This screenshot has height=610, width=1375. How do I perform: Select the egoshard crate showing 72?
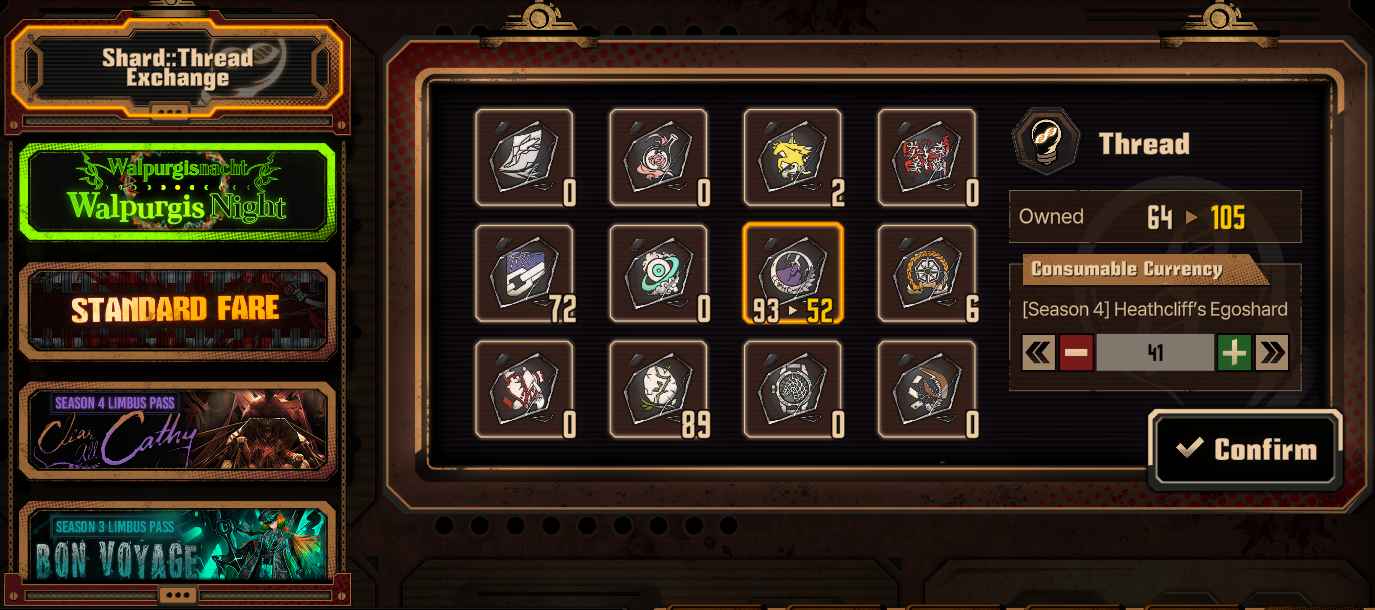pyautogui.click(x=524, y=273)
